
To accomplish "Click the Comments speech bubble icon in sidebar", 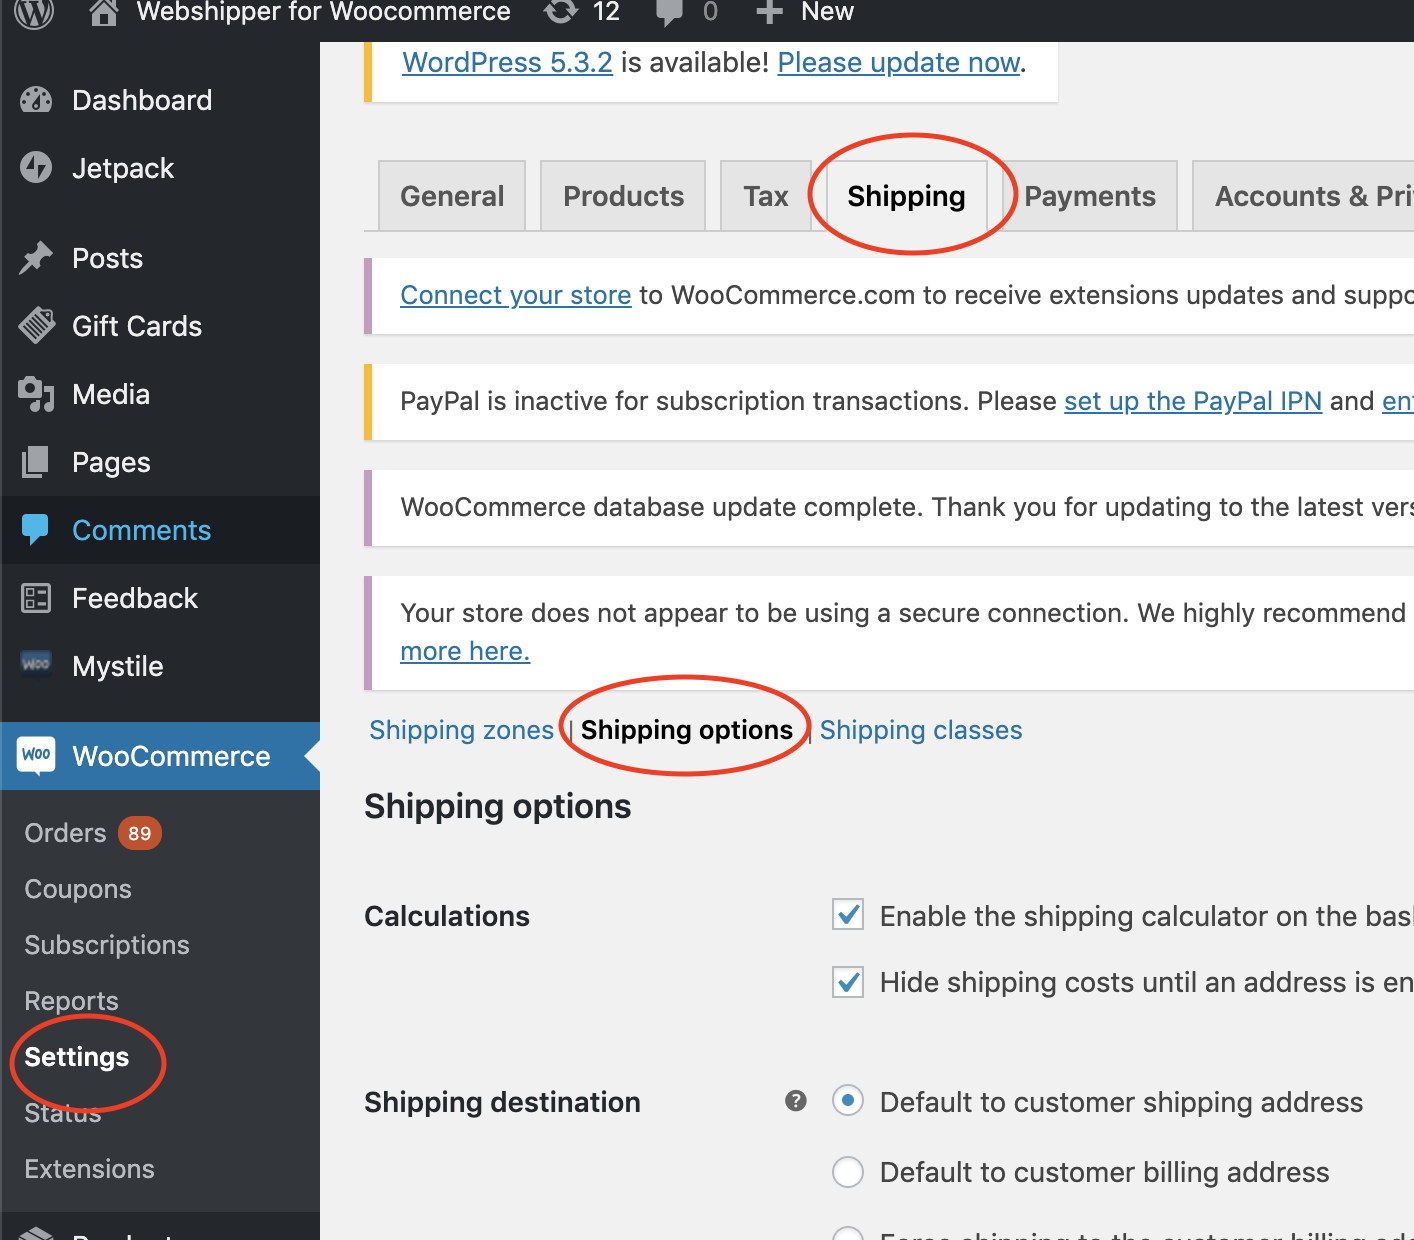I will point(36,530).
